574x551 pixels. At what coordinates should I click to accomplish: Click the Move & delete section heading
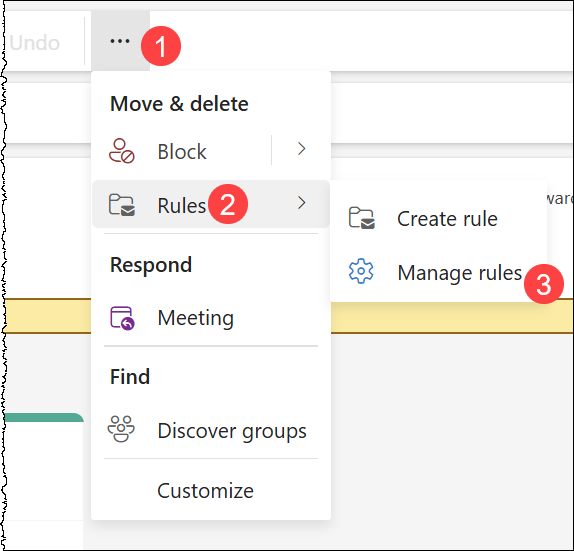(179, 104)
